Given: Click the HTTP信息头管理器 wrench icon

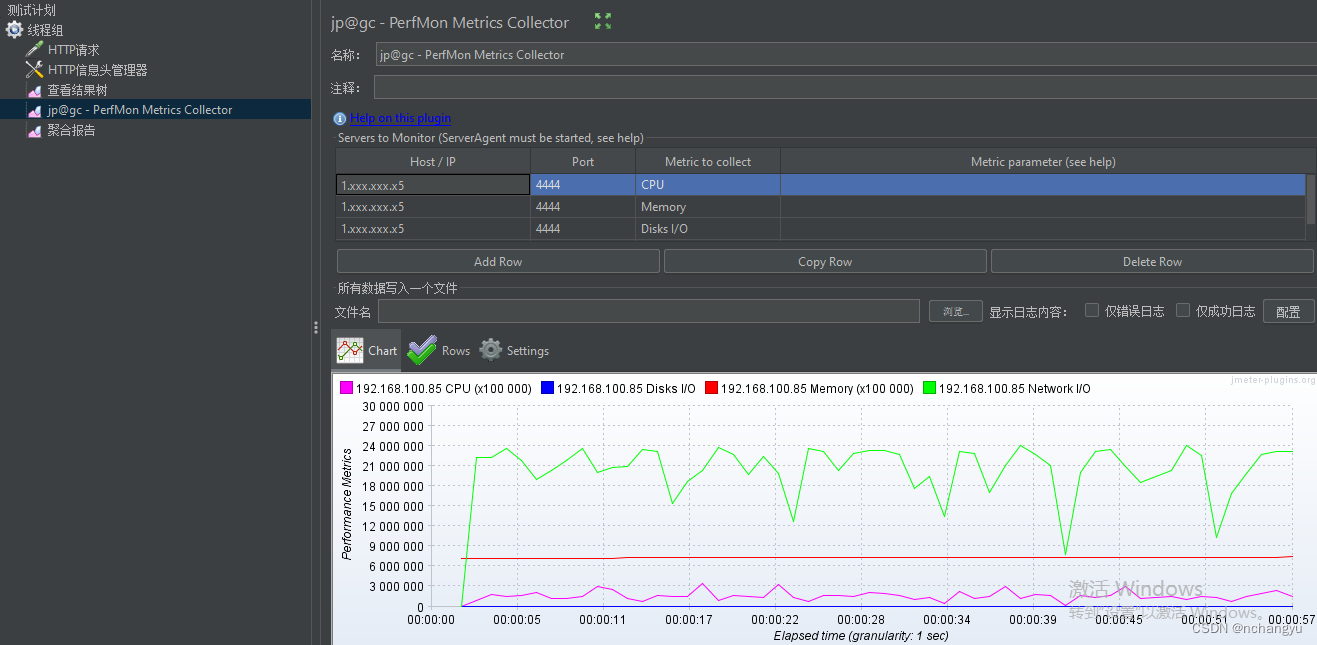Looking at the screenshot, I should point(34,70).
